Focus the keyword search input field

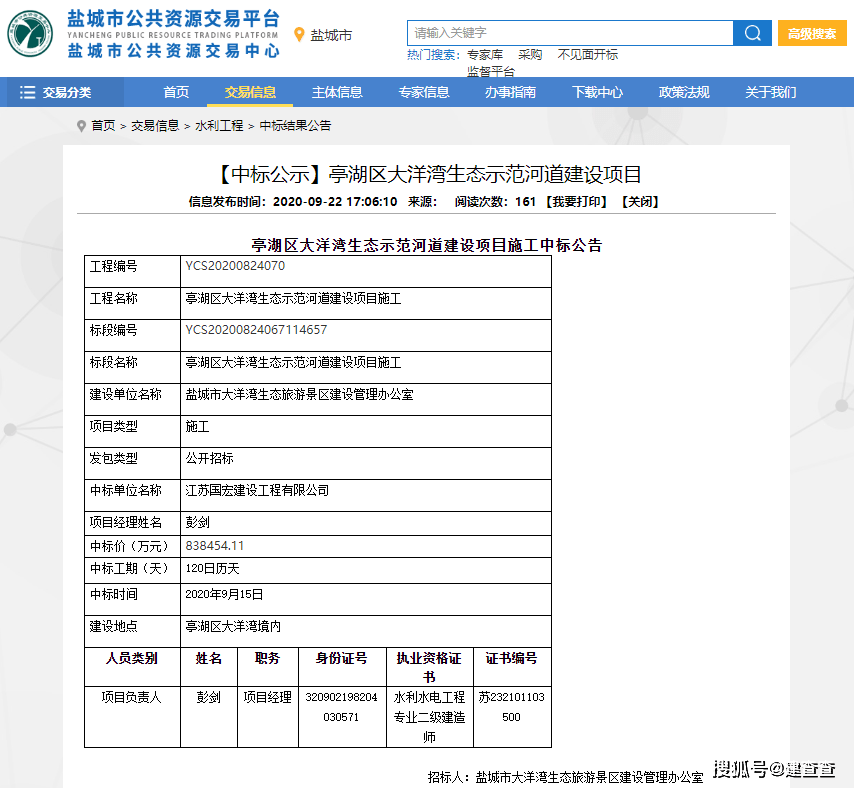coord(570,33)
